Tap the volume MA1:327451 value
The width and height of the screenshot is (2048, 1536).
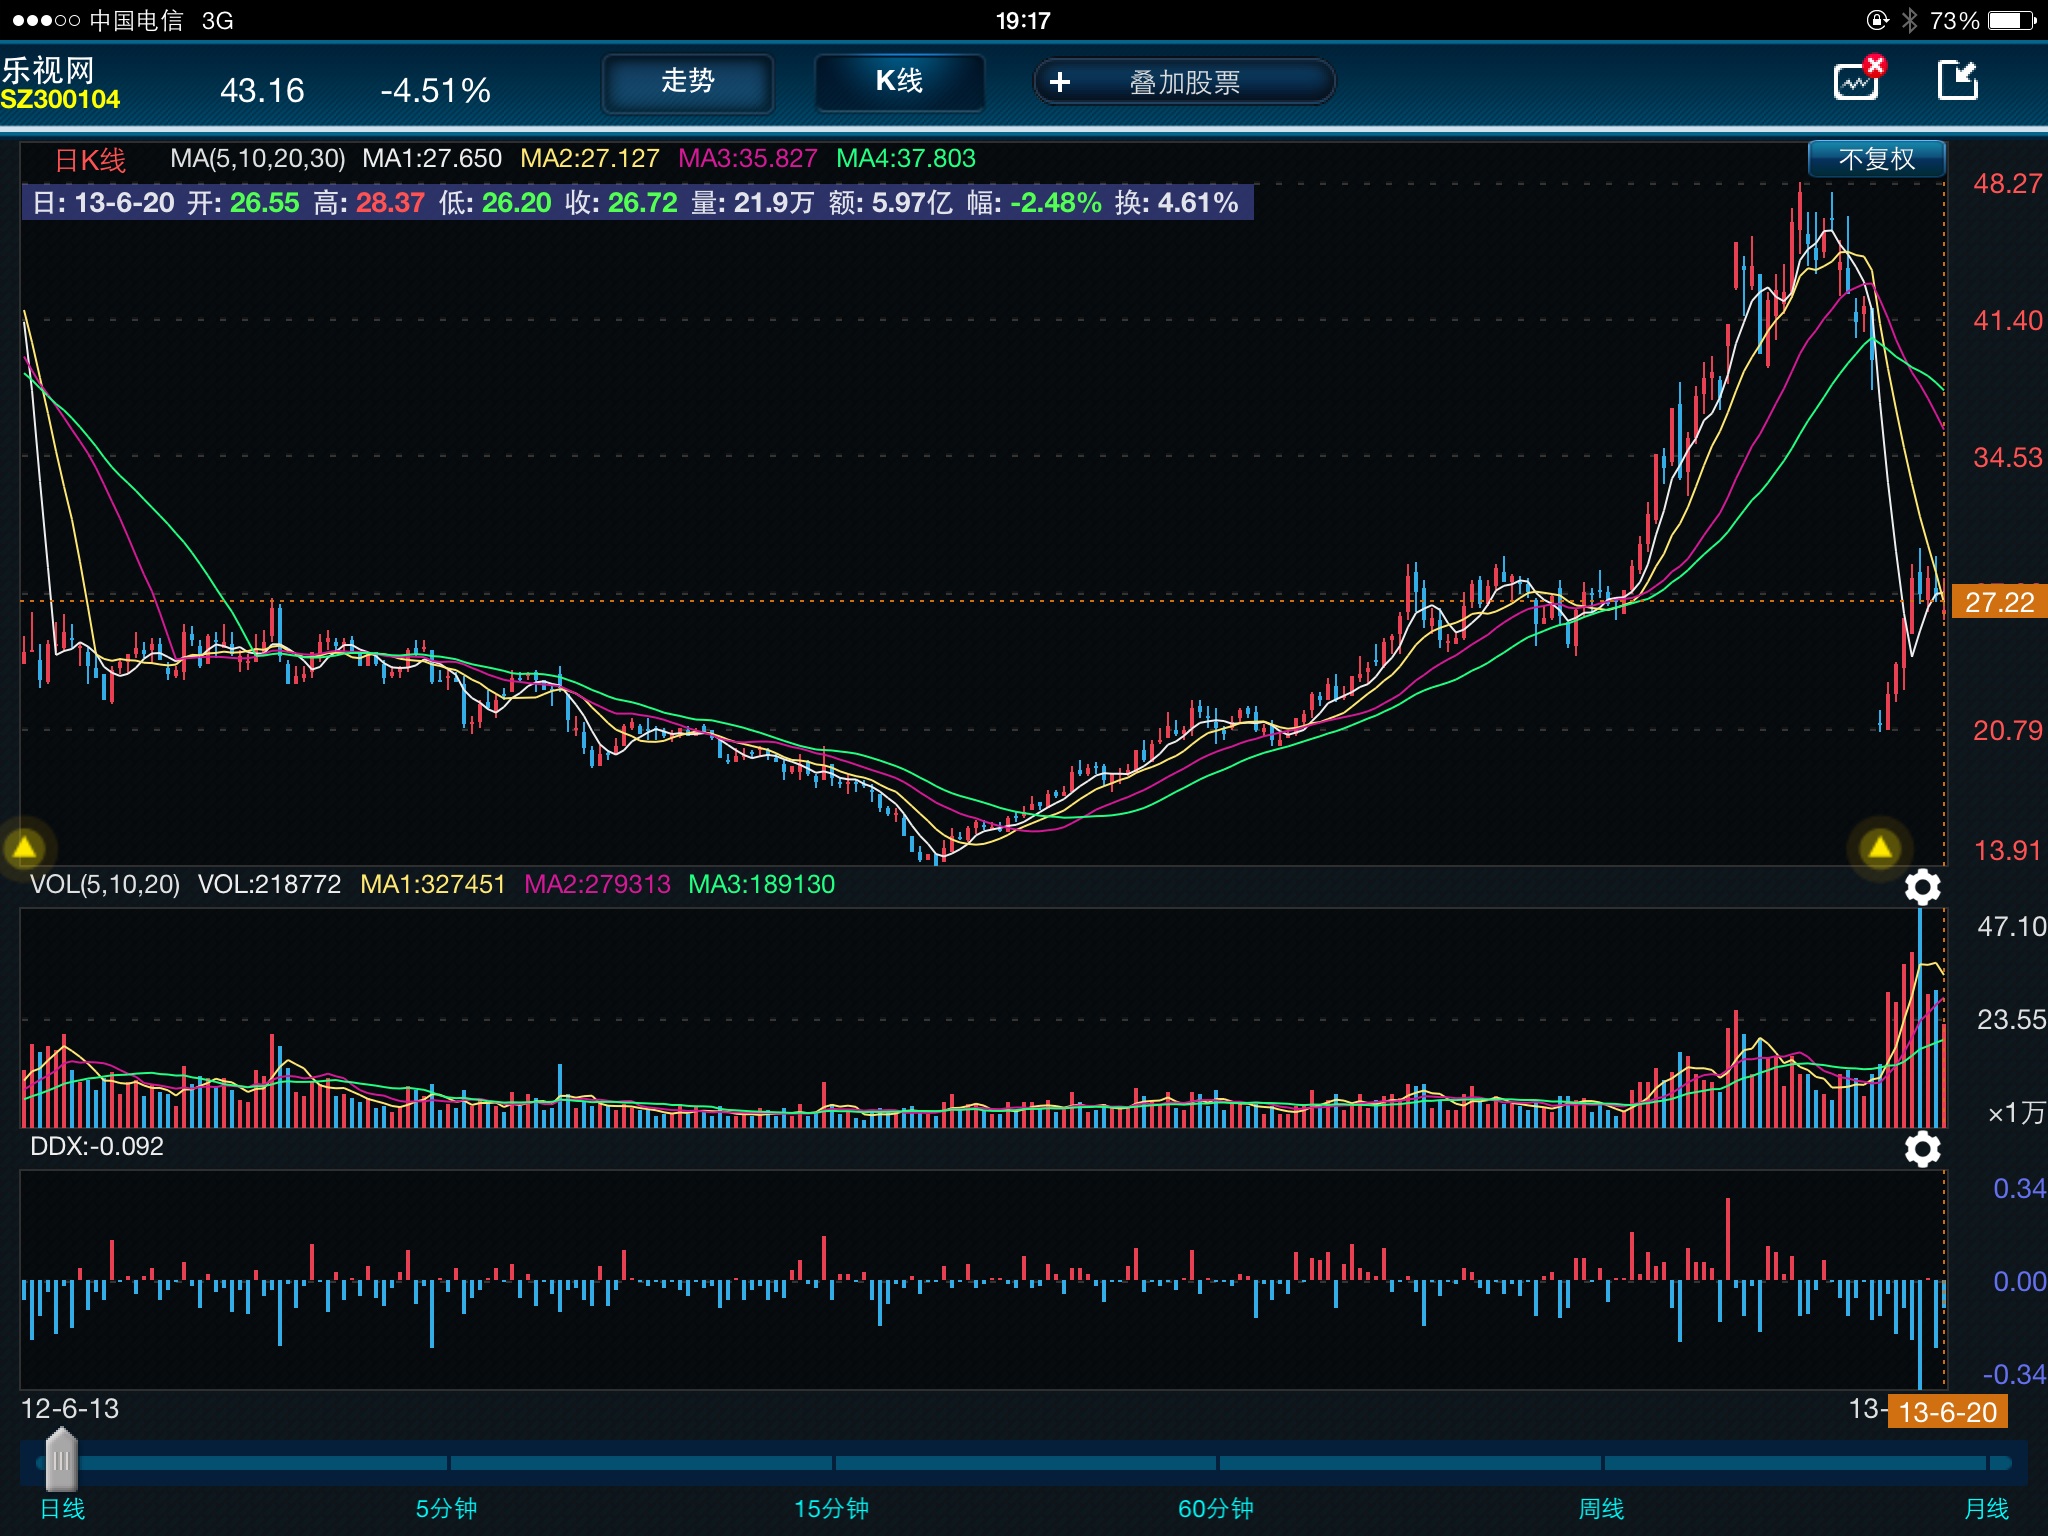[x=433, y=884]
